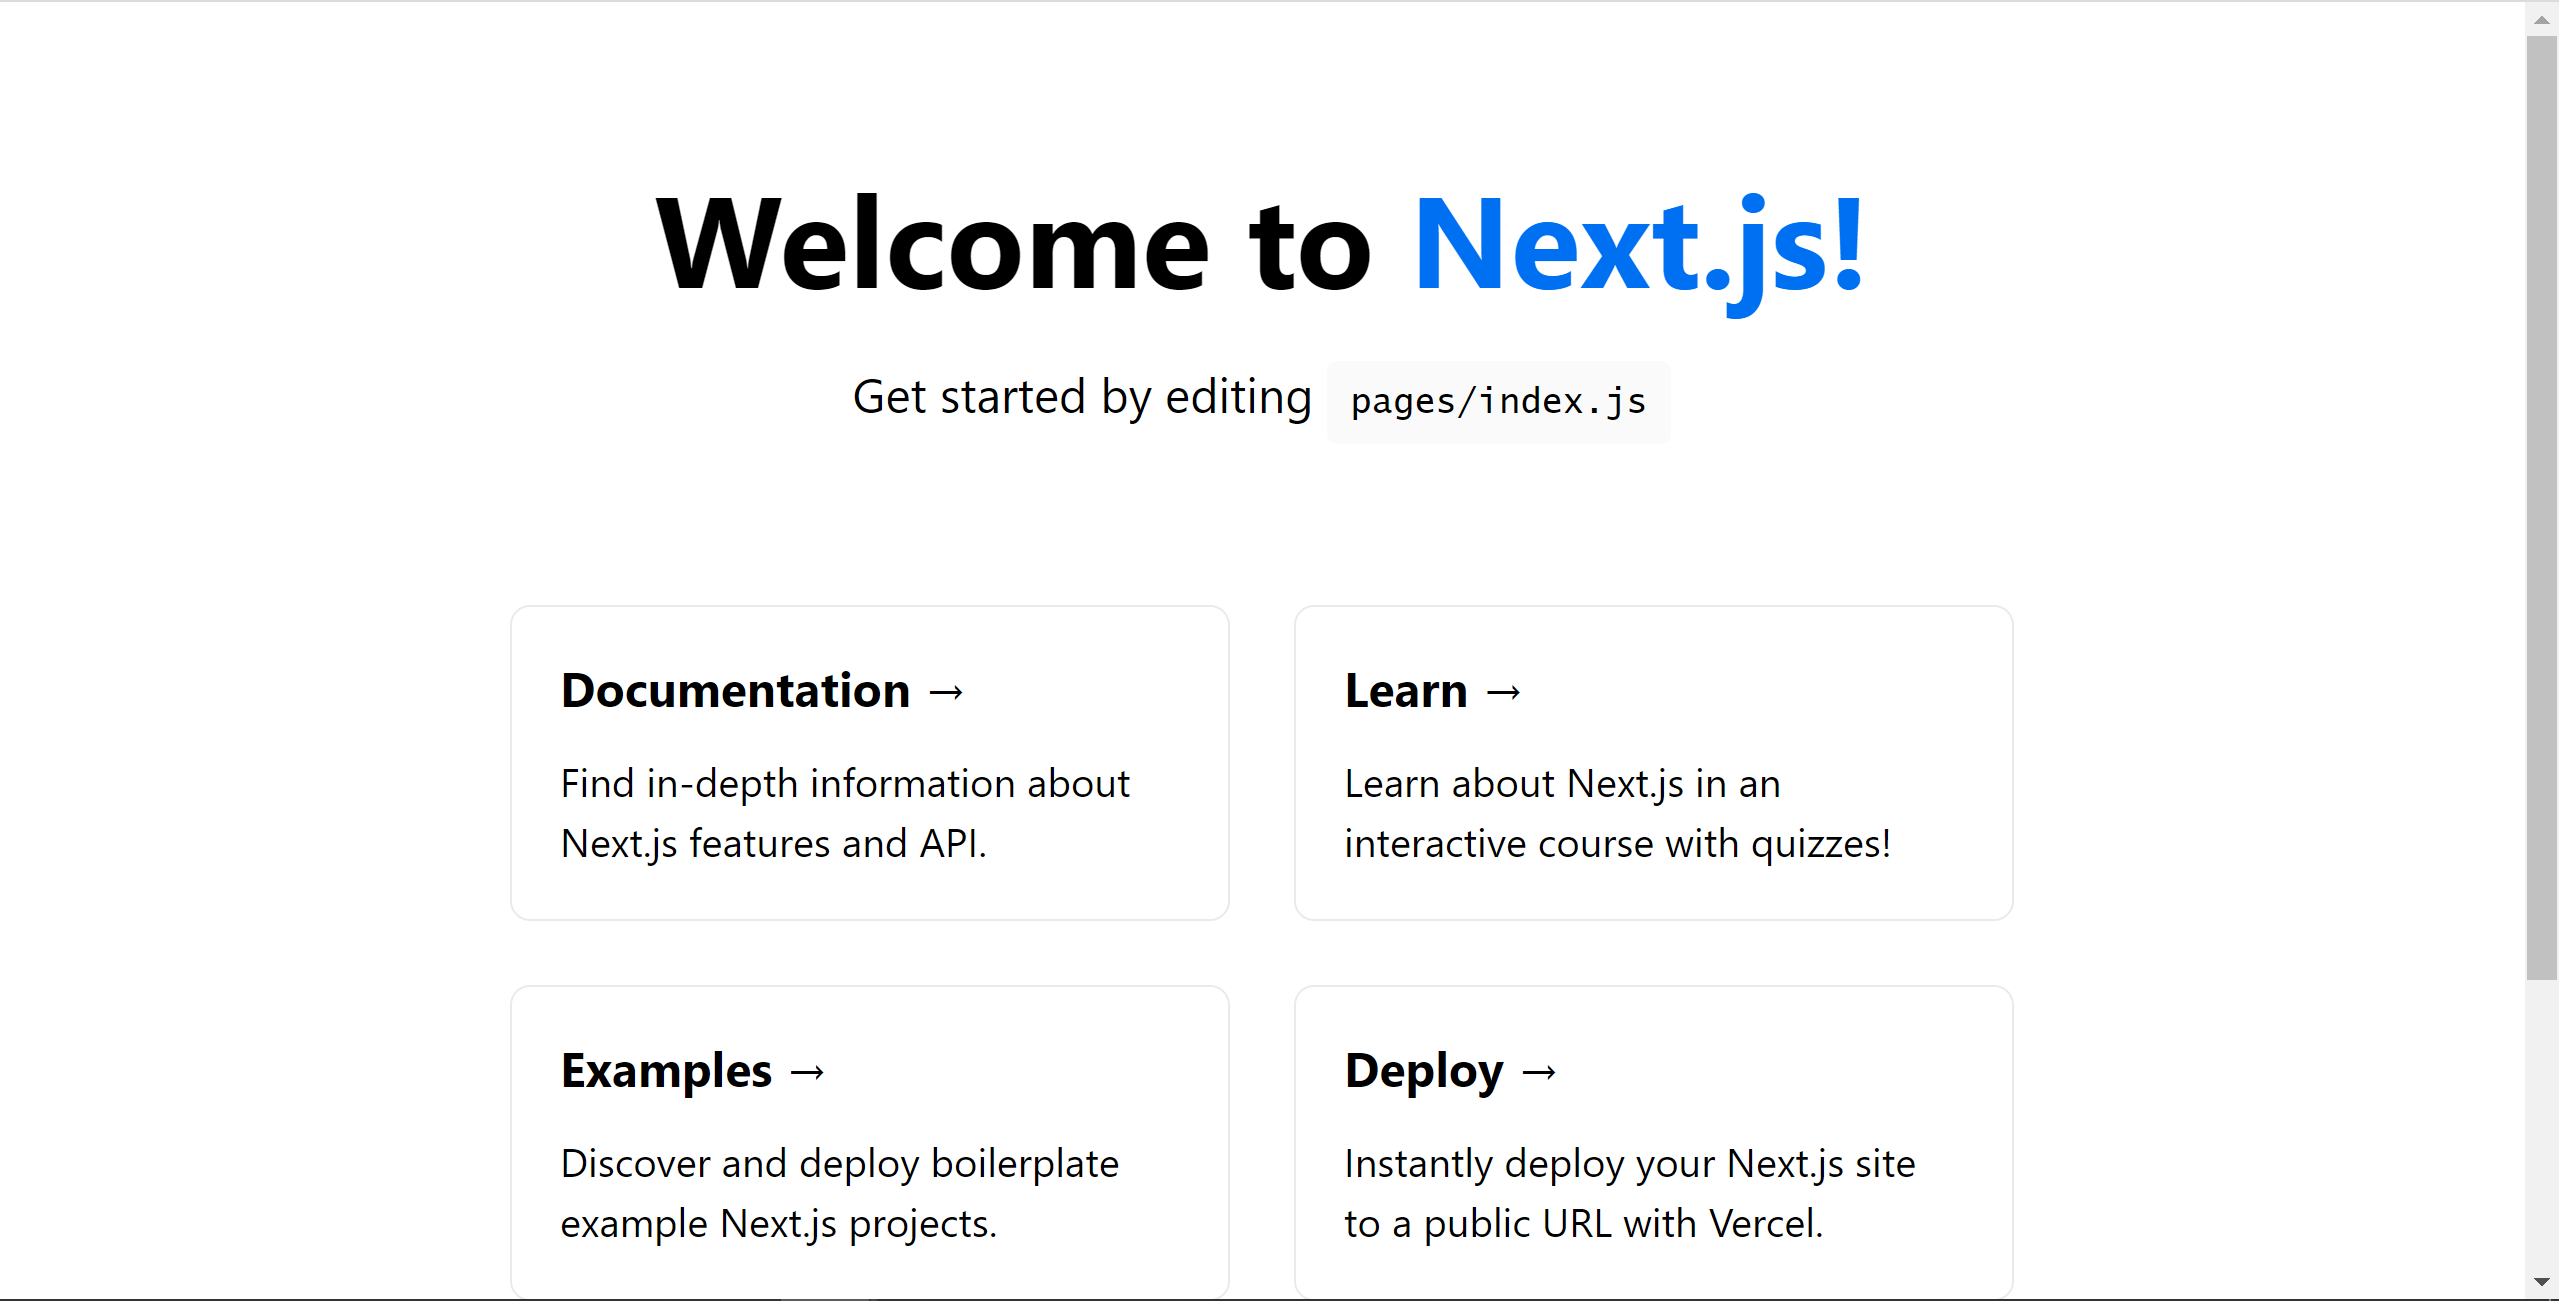Click the 'Get started by editing' text
Image resolution: width=2559 pixels, height=1301 pixels.
(x=1082, y=397)
